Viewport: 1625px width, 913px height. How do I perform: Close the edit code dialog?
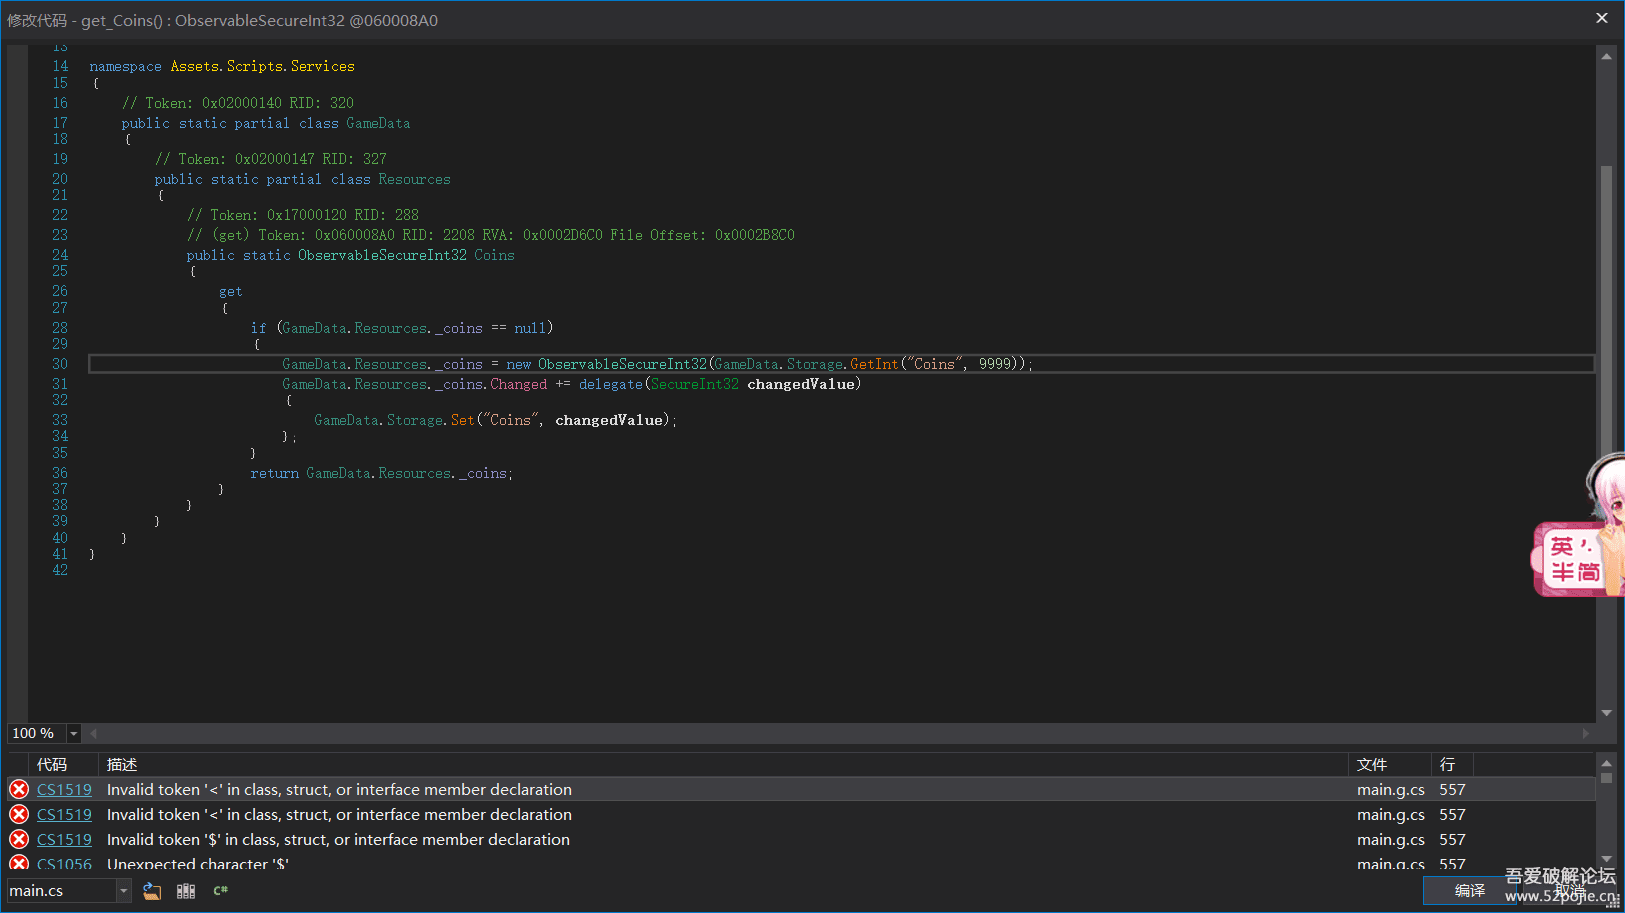click(x=1602, y=18)
